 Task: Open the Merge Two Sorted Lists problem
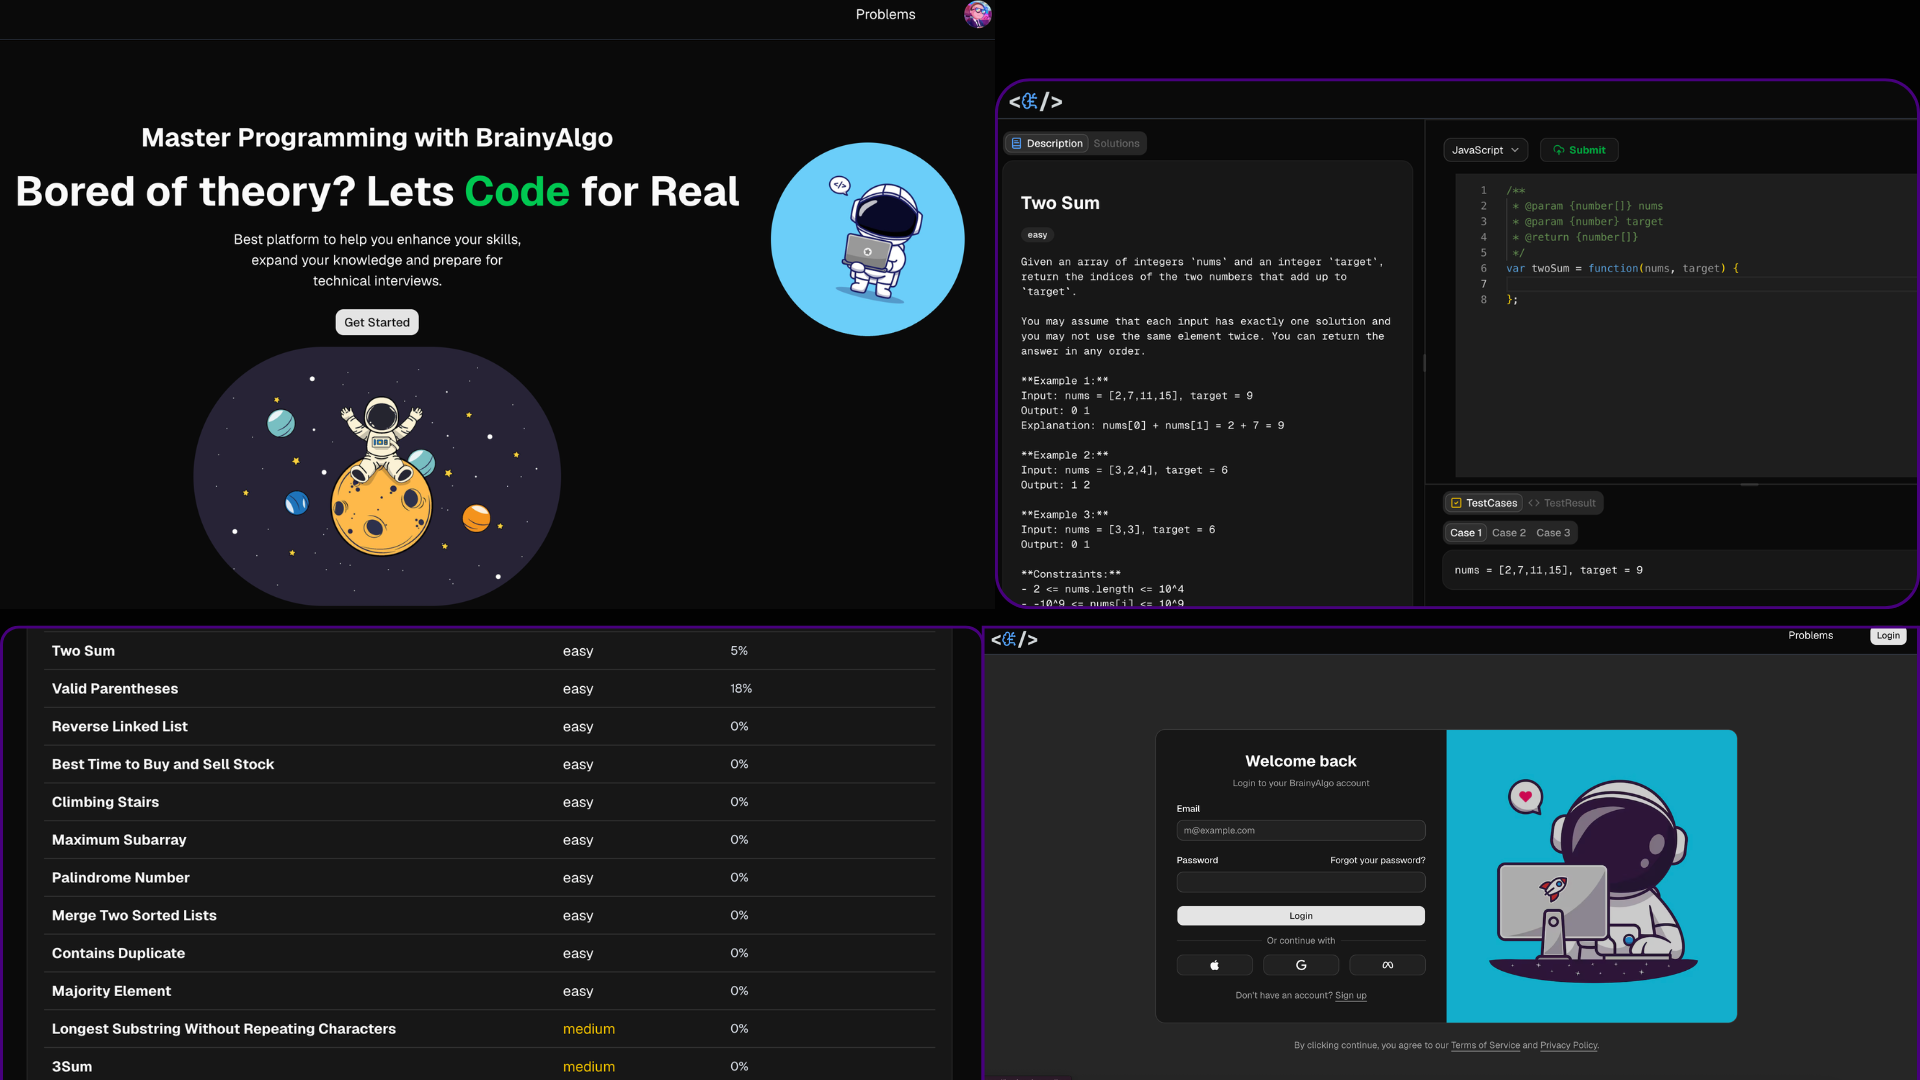point(134,915)
